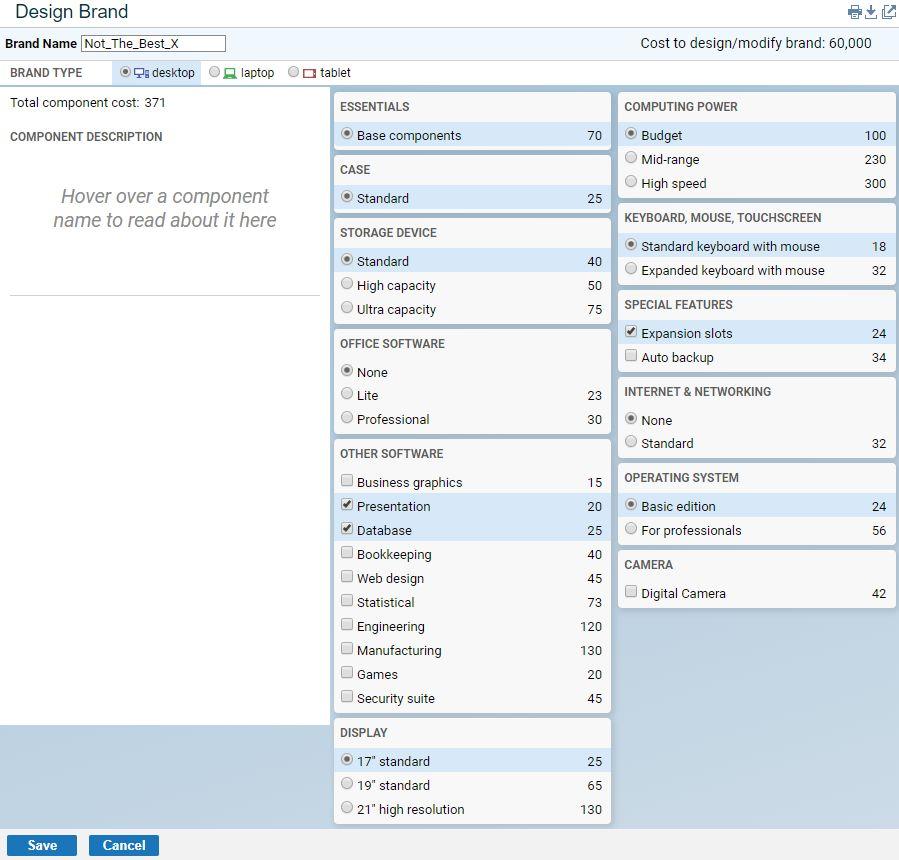Choose Standard keyboard with mouse

point(631,245)
